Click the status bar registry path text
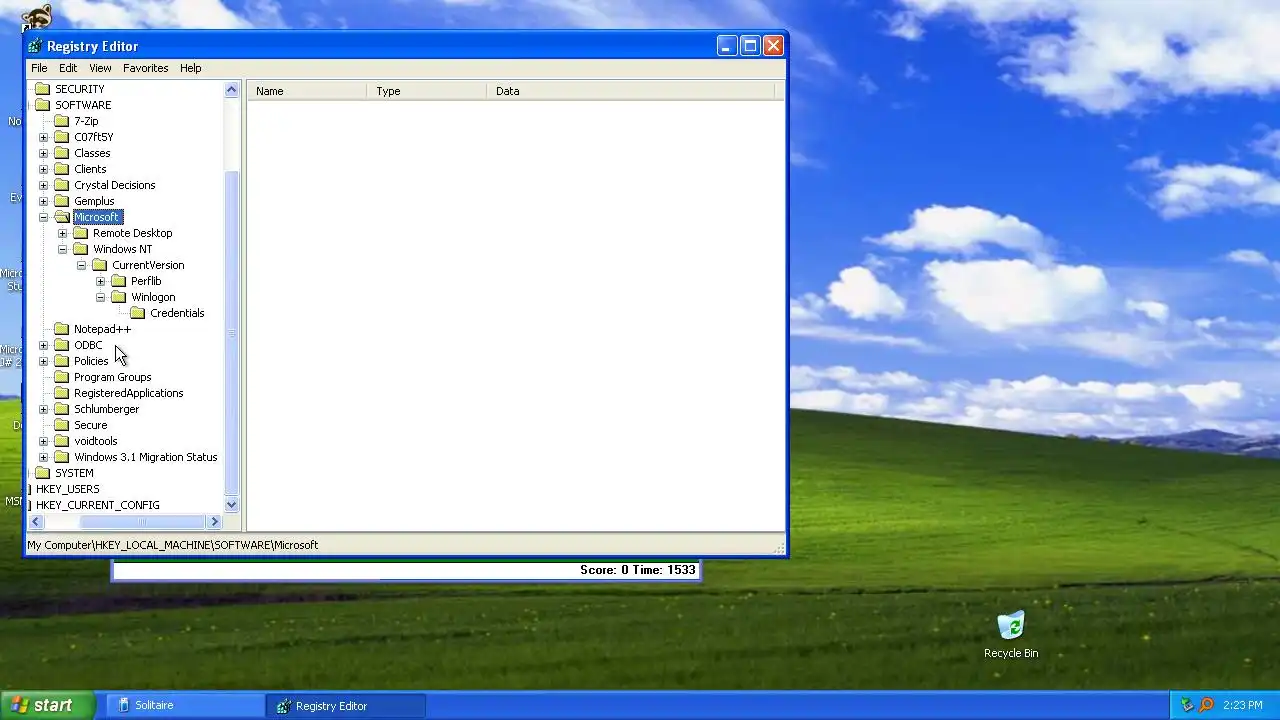 [x=172, y=545]
